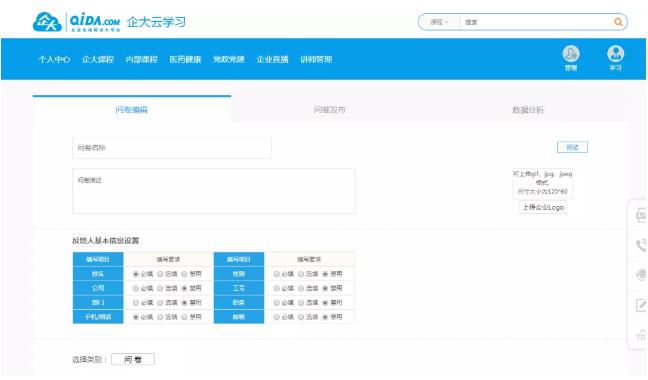Open 党政党建 in navigation bar
Screen dimensions: 648x380
click(x=229, y=59)
